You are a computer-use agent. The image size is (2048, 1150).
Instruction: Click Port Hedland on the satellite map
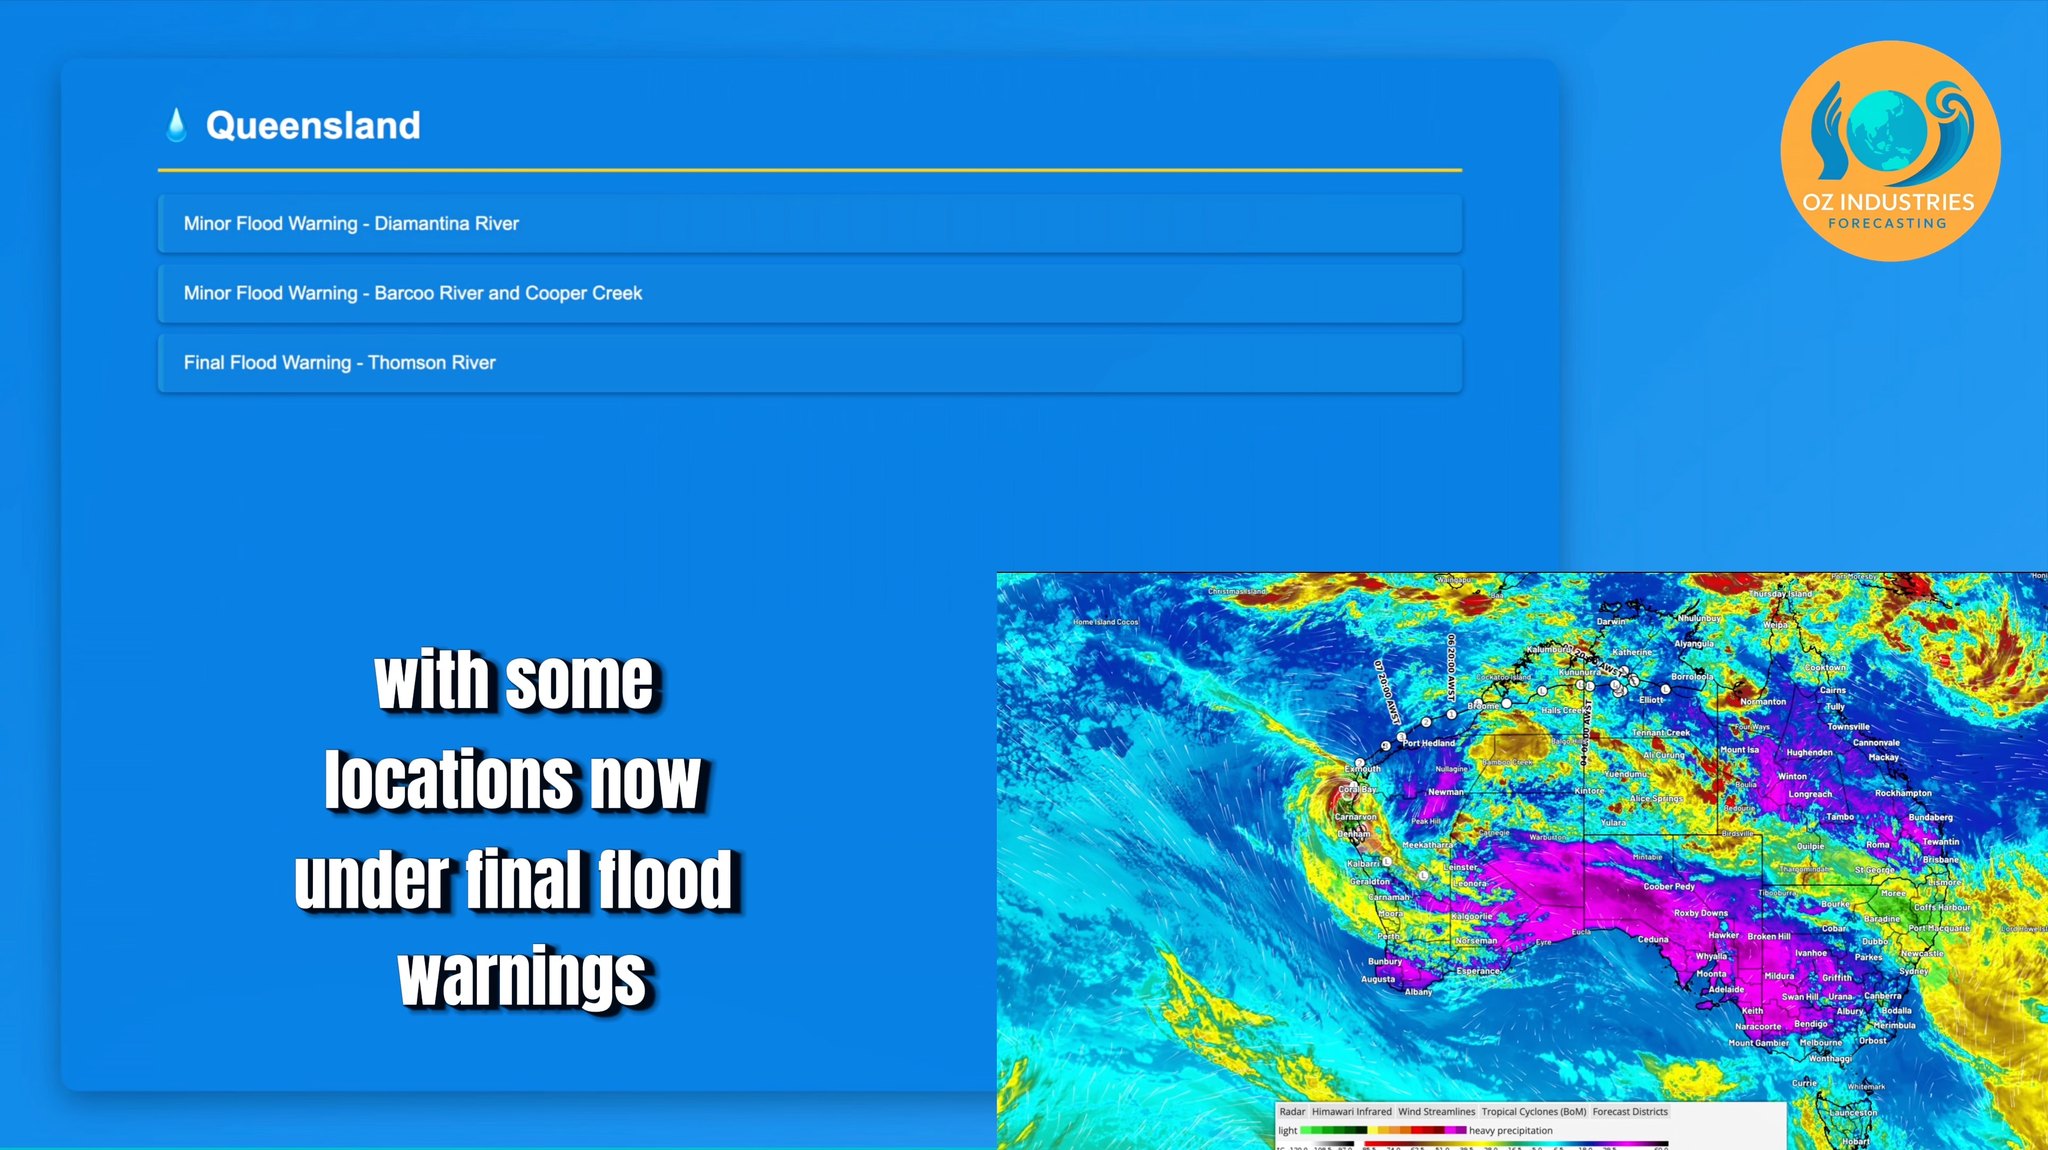(x=1428, y=743)
